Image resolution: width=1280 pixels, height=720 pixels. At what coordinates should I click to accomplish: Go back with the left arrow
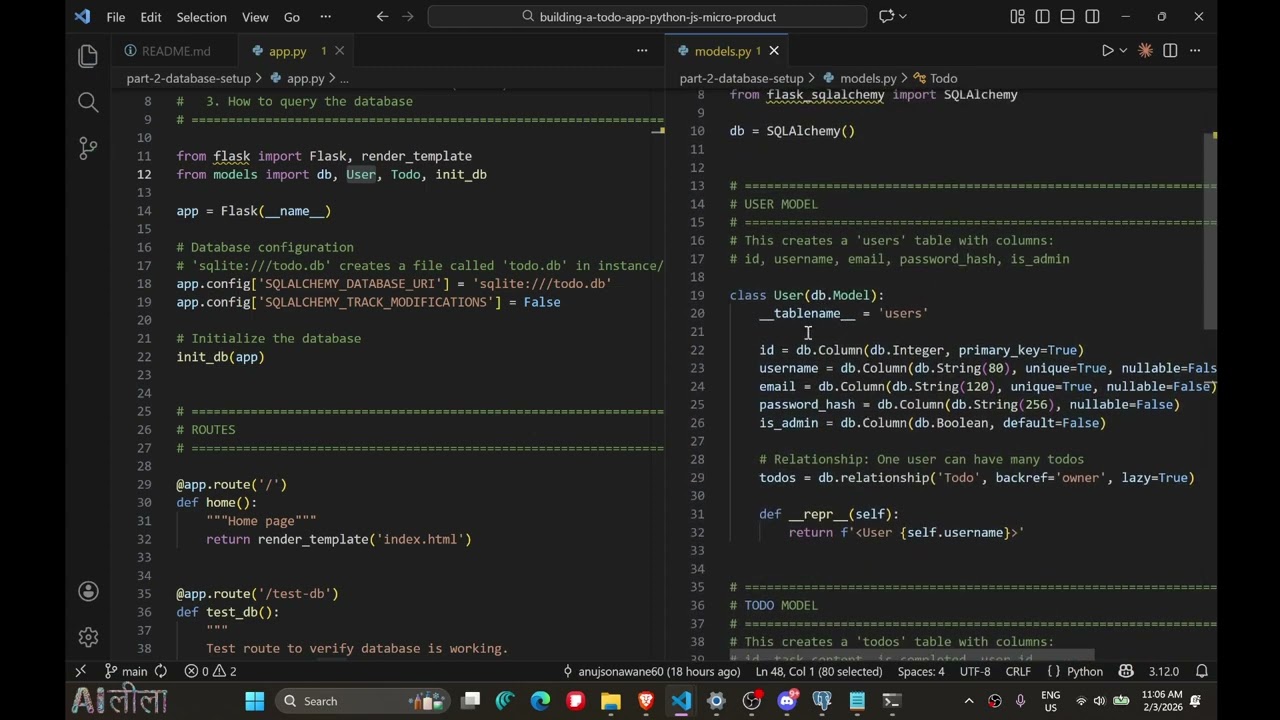[x=382, y=17]
